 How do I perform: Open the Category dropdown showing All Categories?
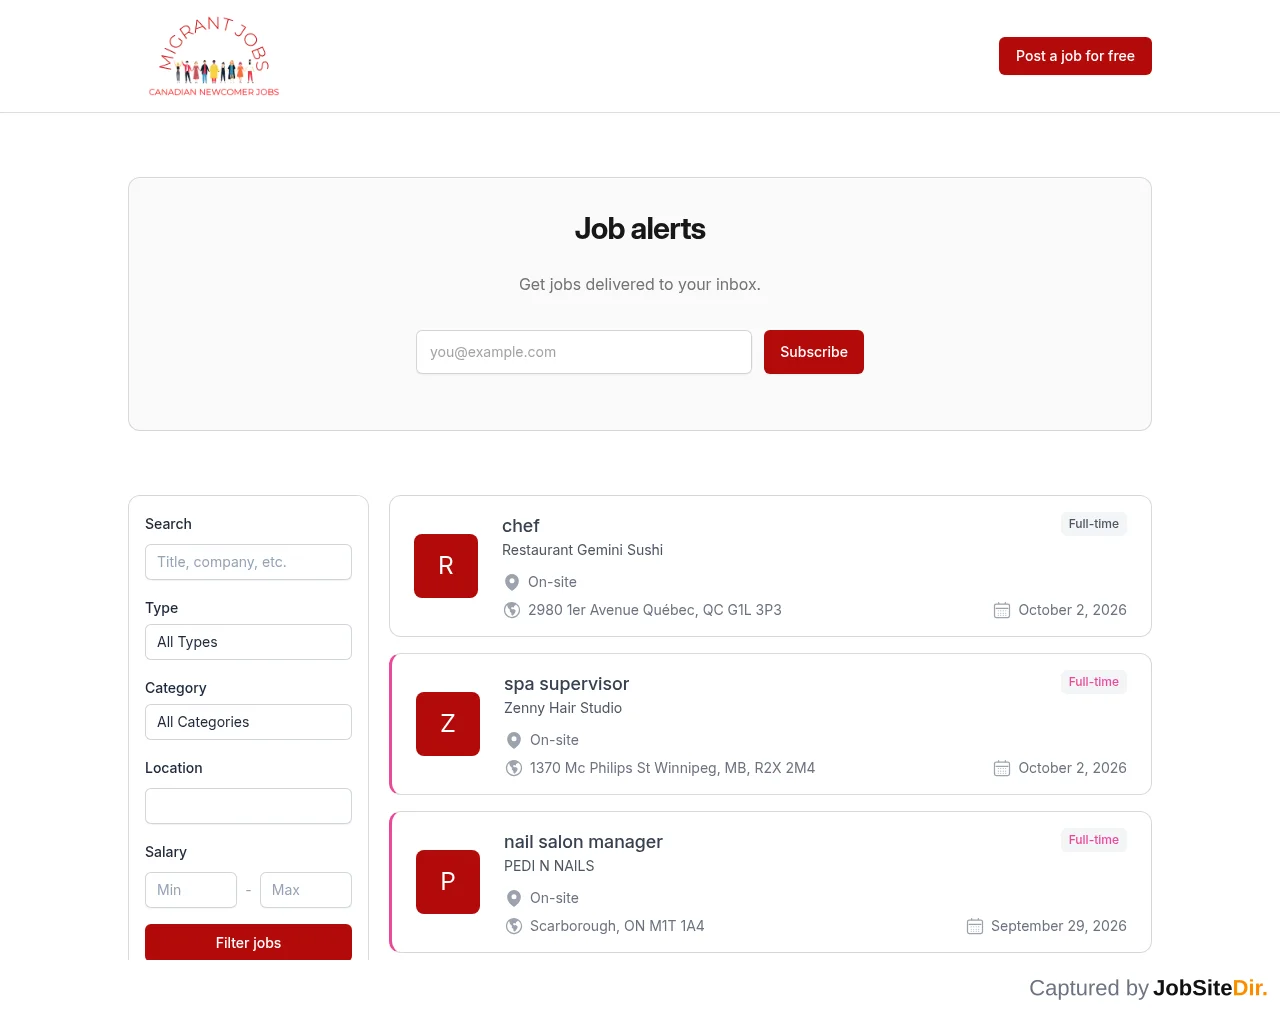(248, 722)
